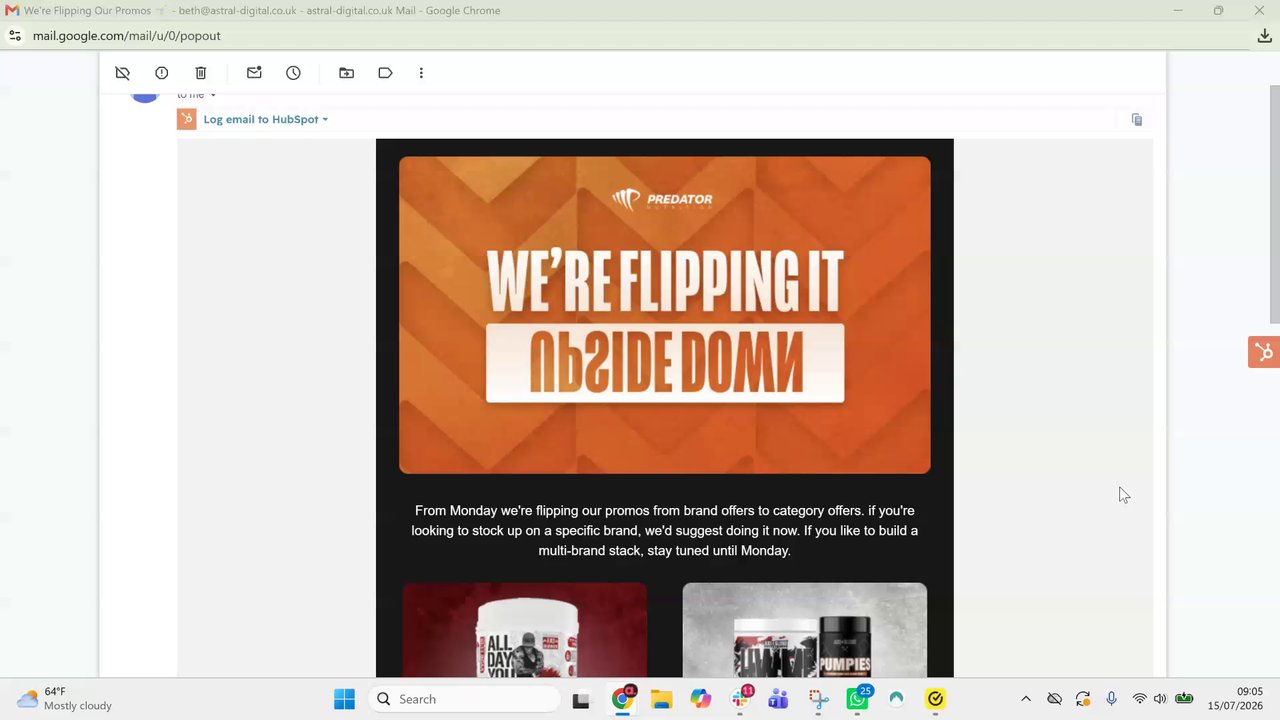
Task: Click the crossed-out cloud tray icon
Action: [1054, 699]
